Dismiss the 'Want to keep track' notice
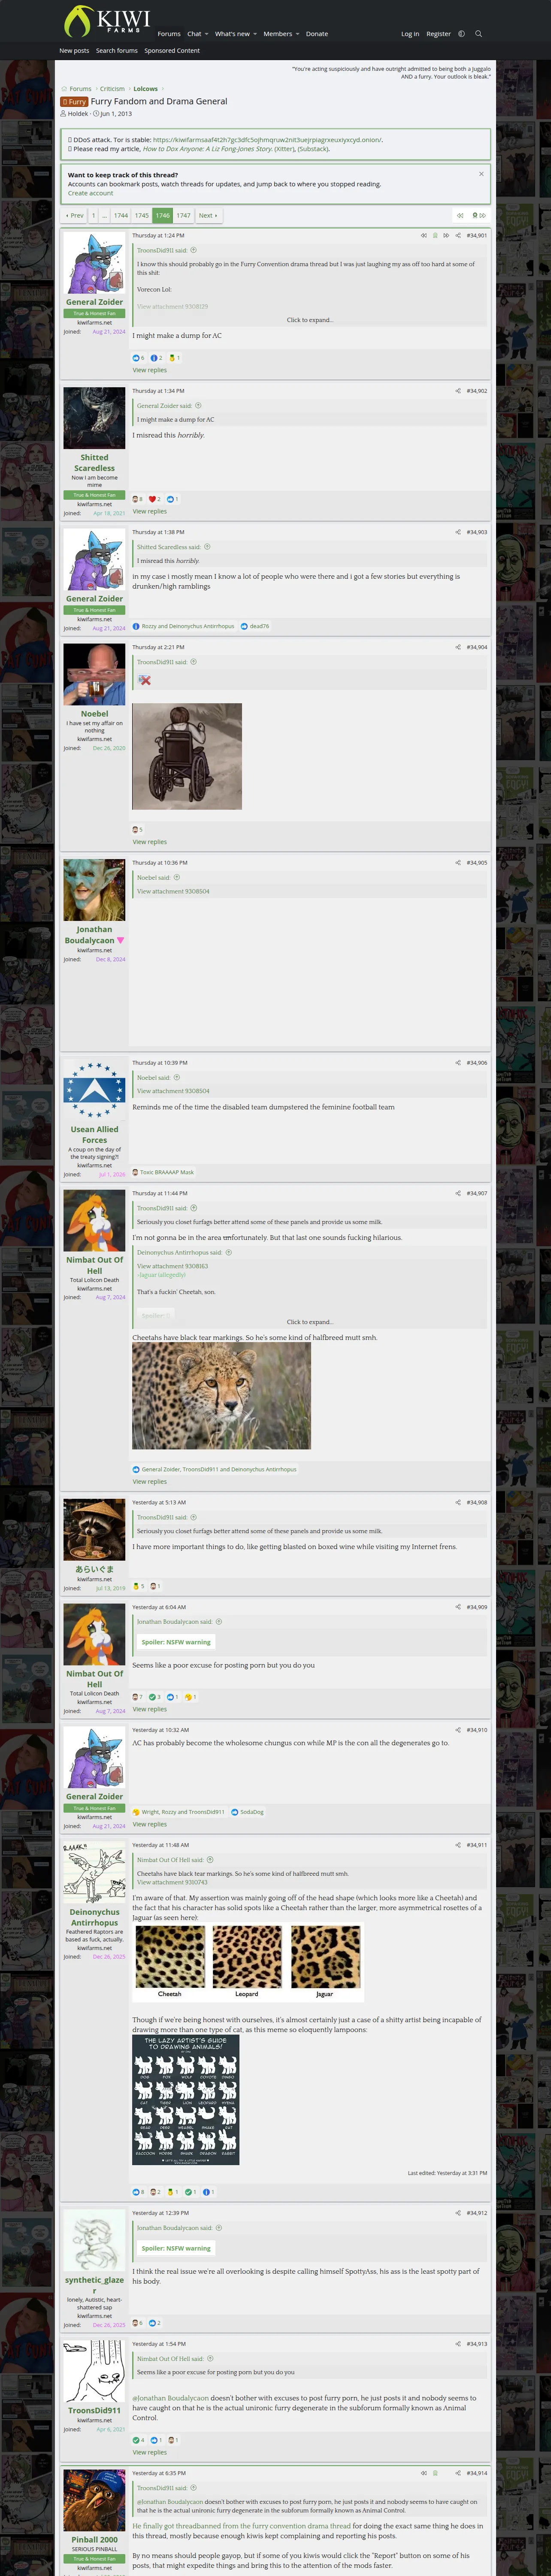This screenshot has width=551, height=2576. tap(481, 174)
